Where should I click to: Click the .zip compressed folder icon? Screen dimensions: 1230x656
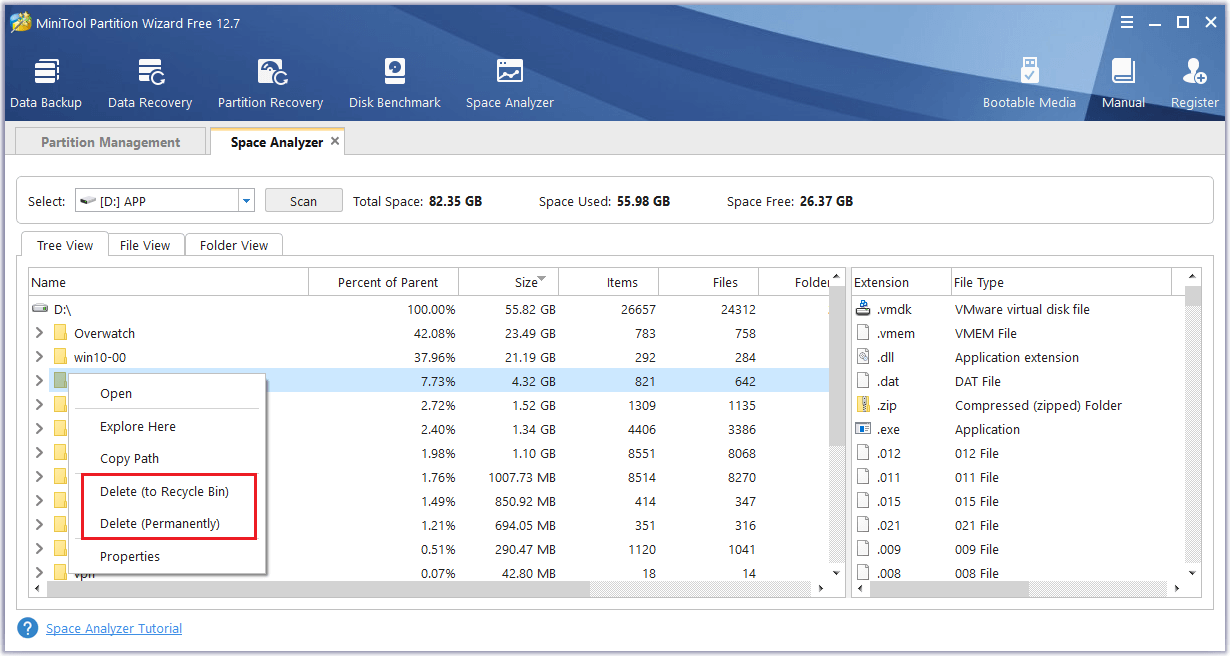coord(864,405)
